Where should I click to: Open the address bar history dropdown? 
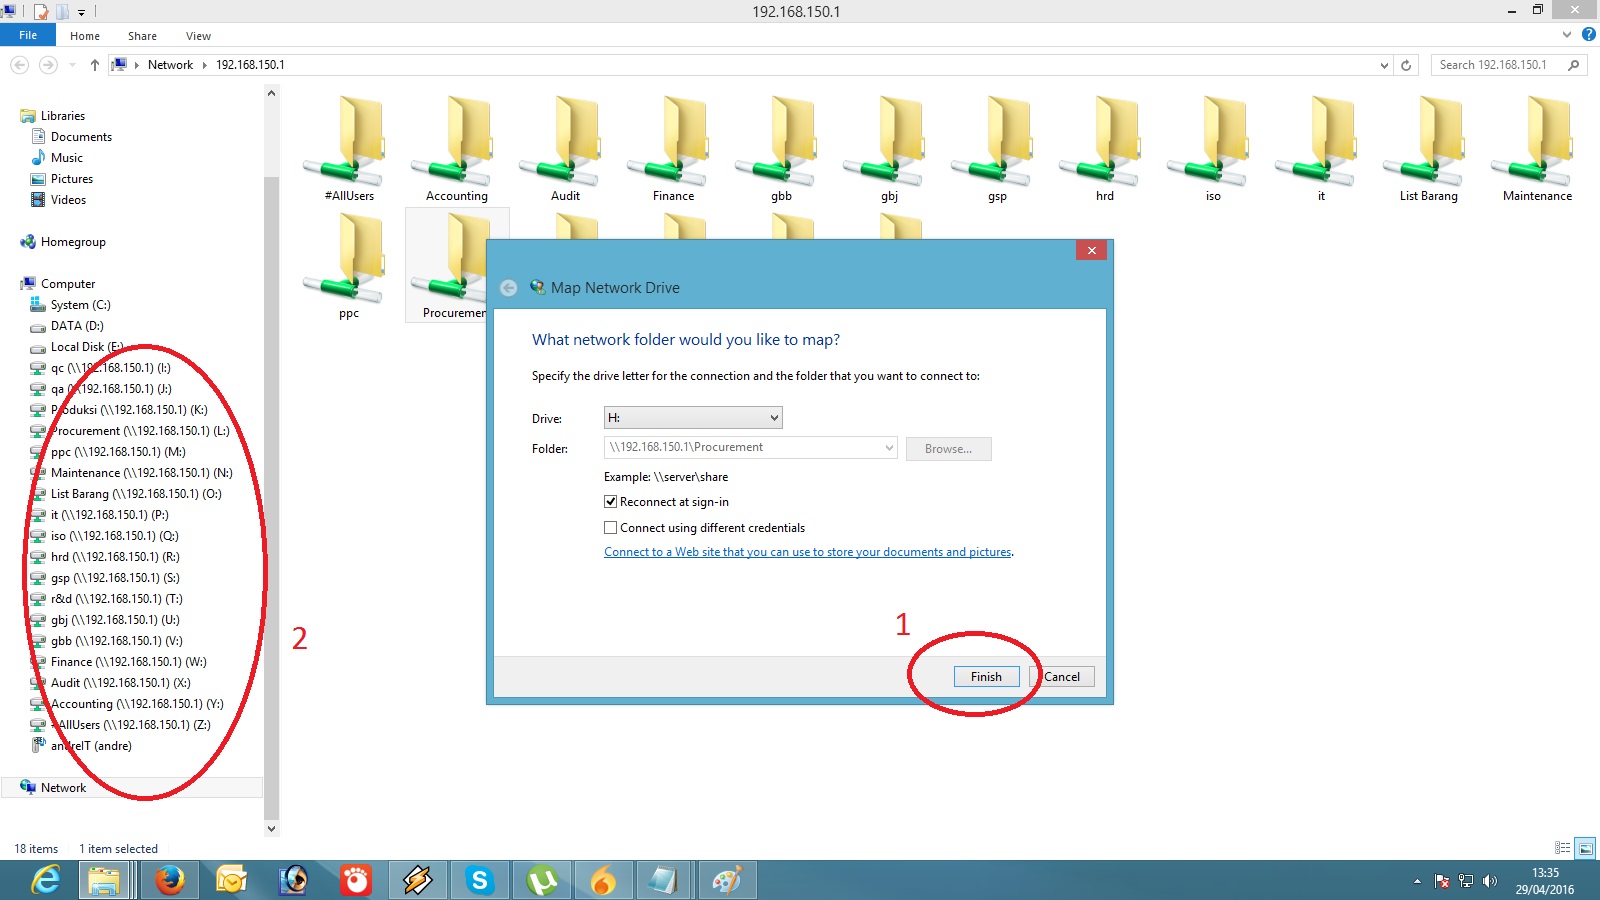1384,64
